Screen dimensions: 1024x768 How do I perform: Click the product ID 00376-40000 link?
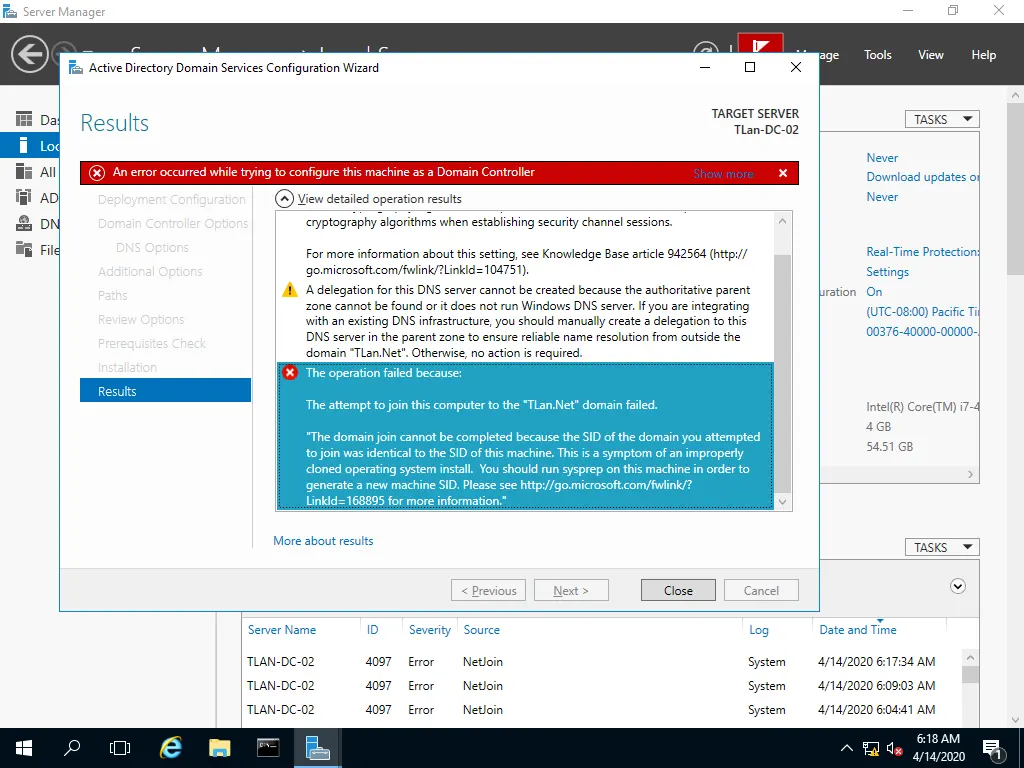pyautogui.click(x=922, y=332)
